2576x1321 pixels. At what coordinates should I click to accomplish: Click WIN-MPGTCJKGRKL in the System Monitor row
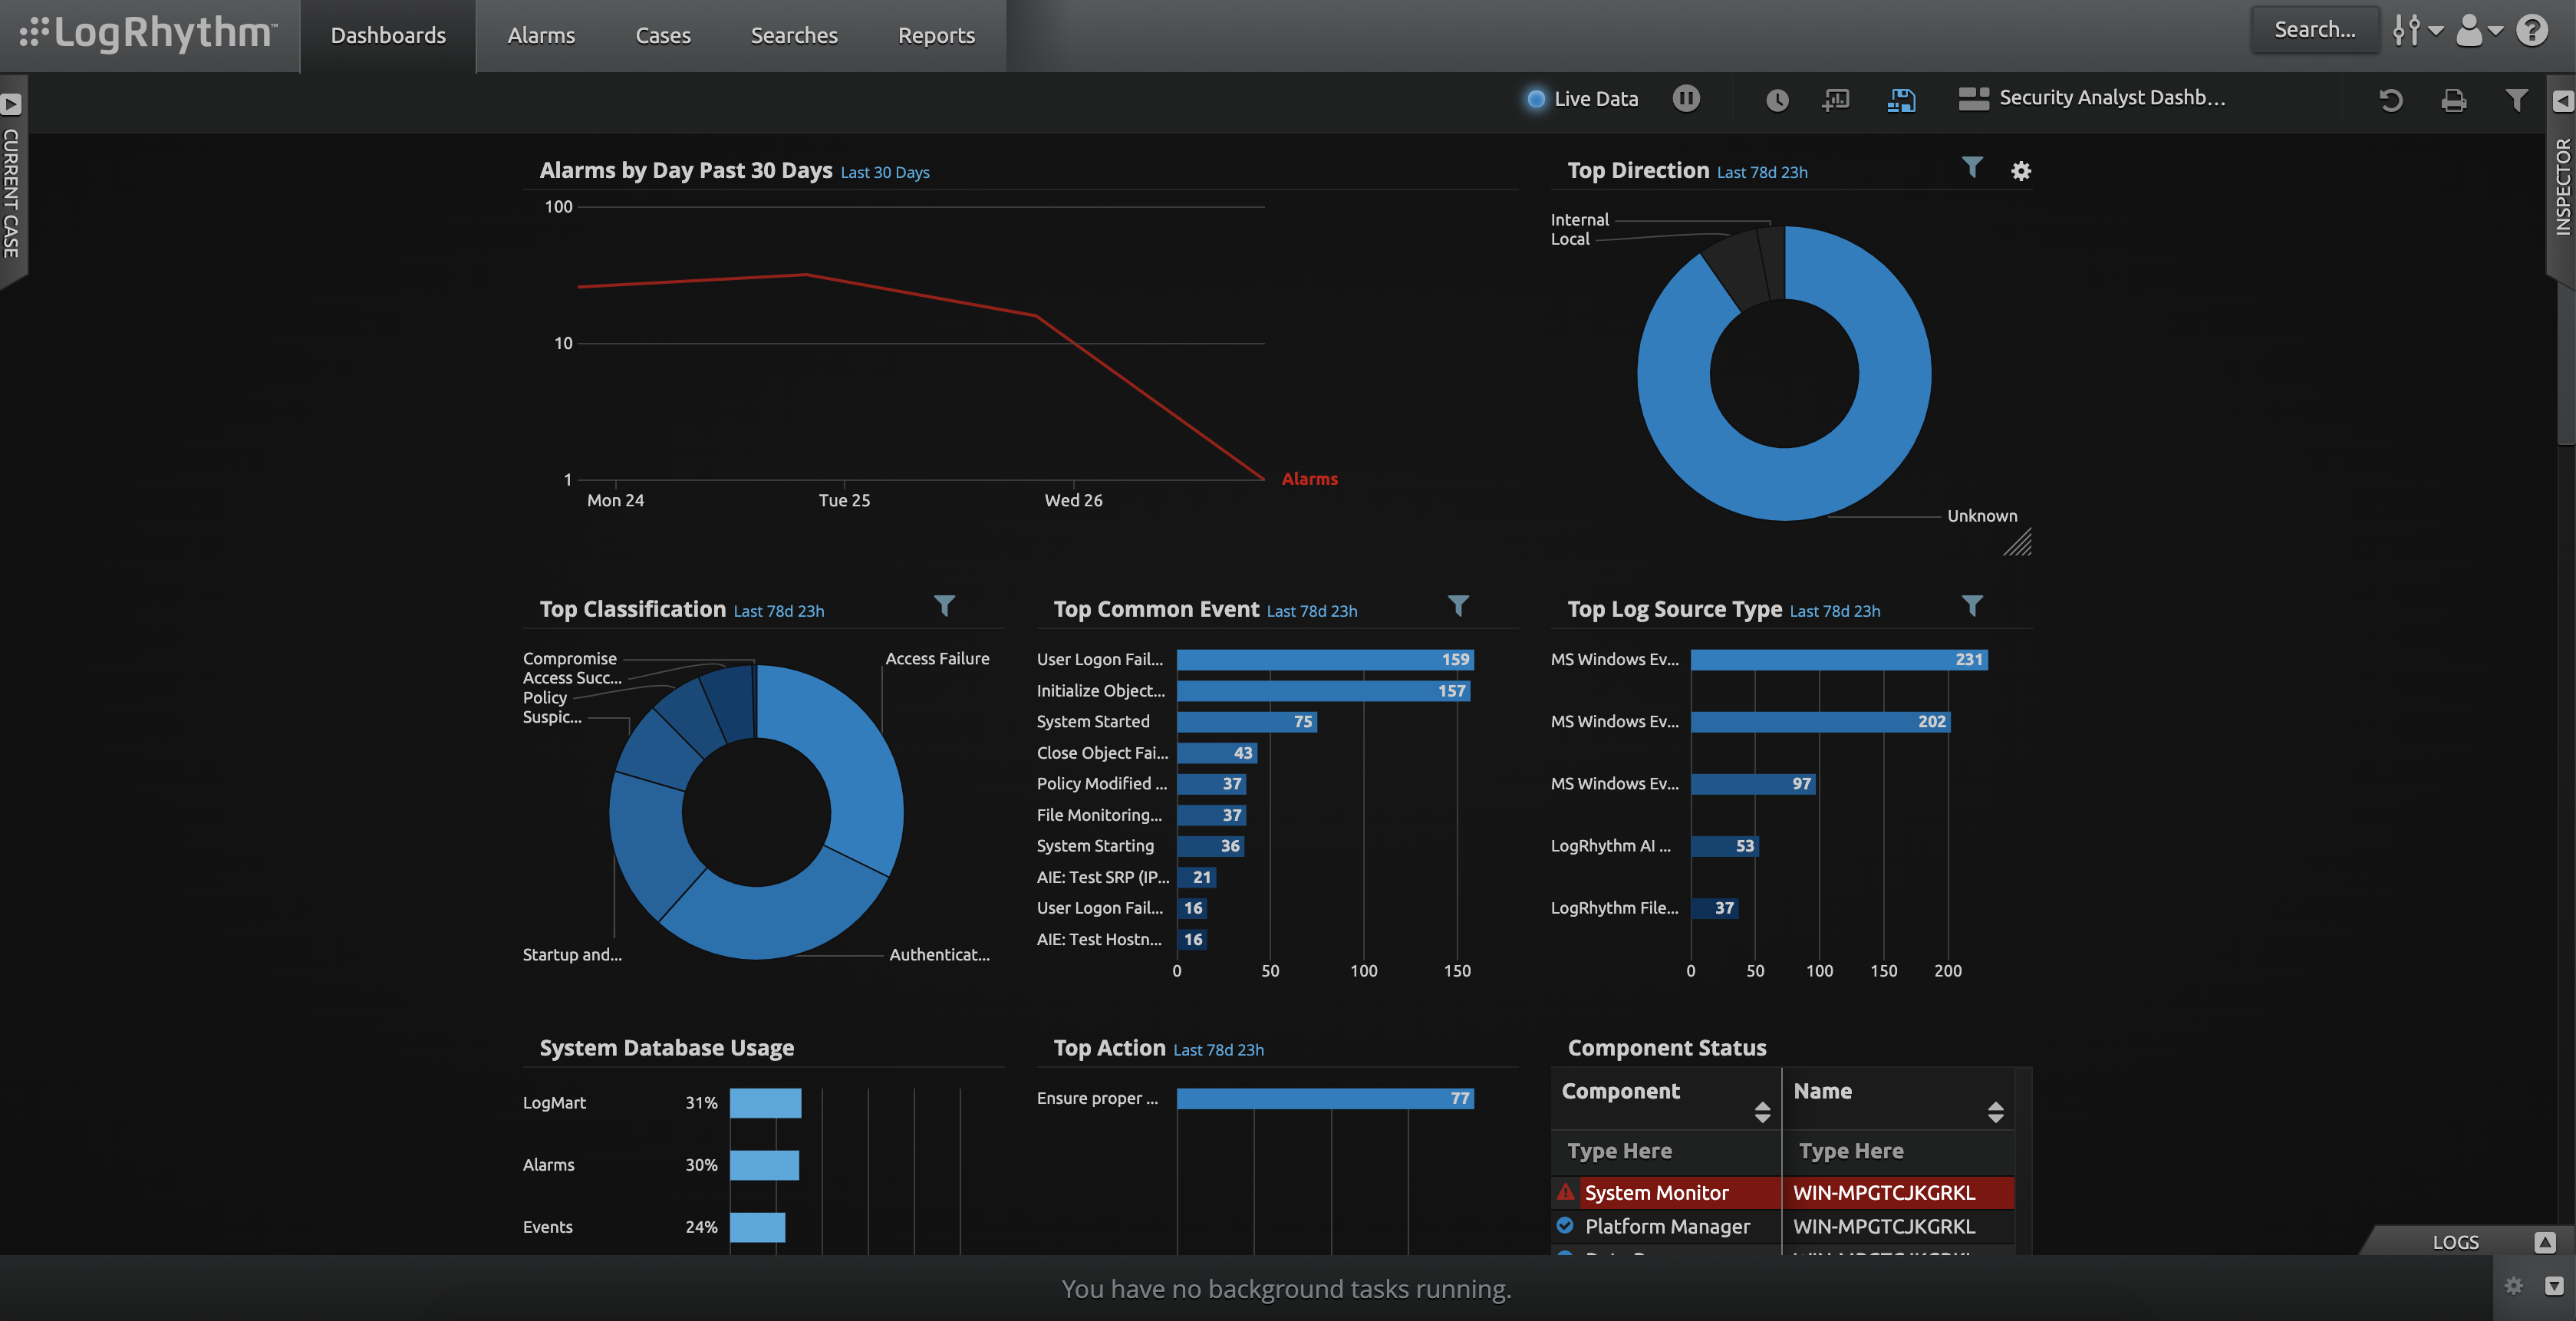click(x=1884, y=1192)
